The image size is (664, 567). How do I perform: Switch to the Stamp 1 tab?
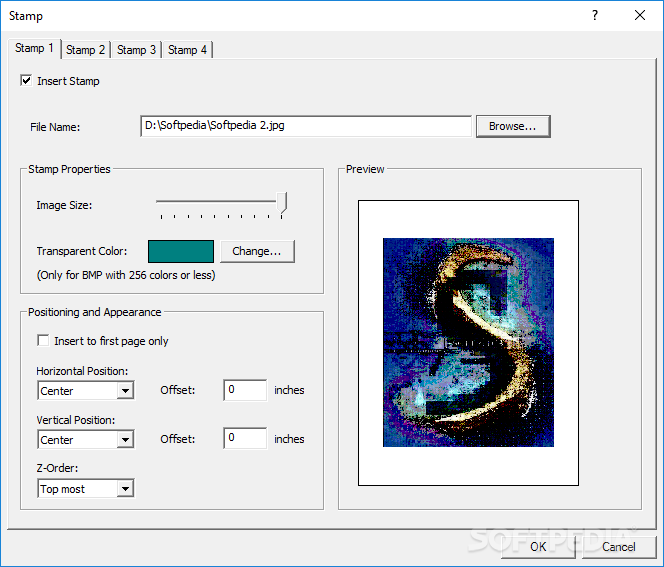tap(34, 48)
